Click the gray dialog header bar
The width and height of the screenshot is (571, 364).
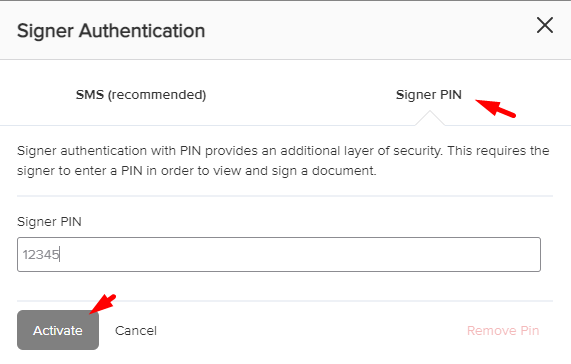click(286, 30)
